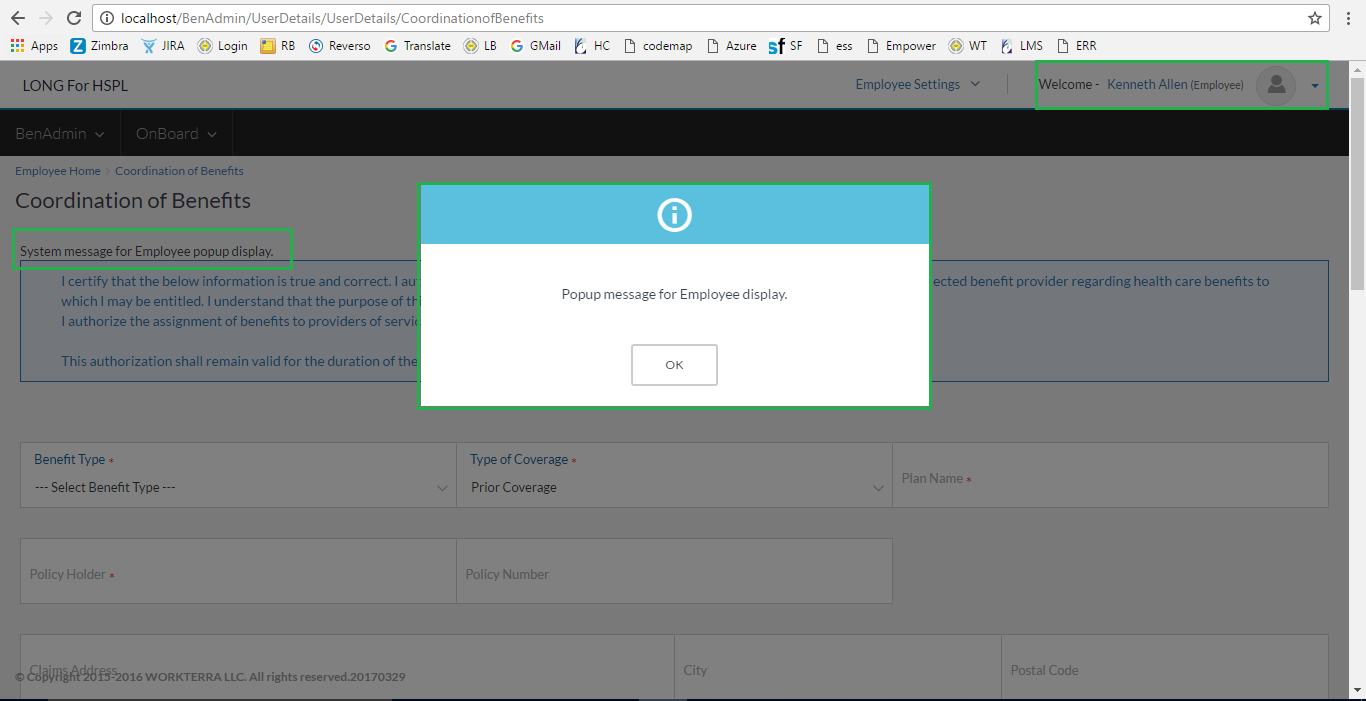The image size is (1366, 701).
Task: Expand the Employee Settings dropdown
Action: [x=917, y=85]
